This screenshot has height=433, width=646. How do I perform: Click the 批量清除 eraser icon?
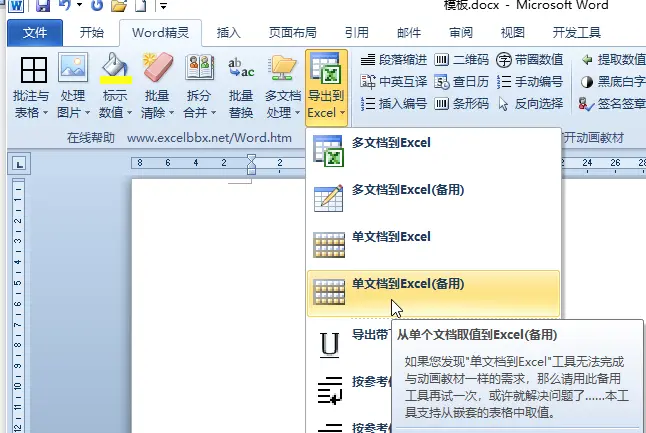click(158, 67)
